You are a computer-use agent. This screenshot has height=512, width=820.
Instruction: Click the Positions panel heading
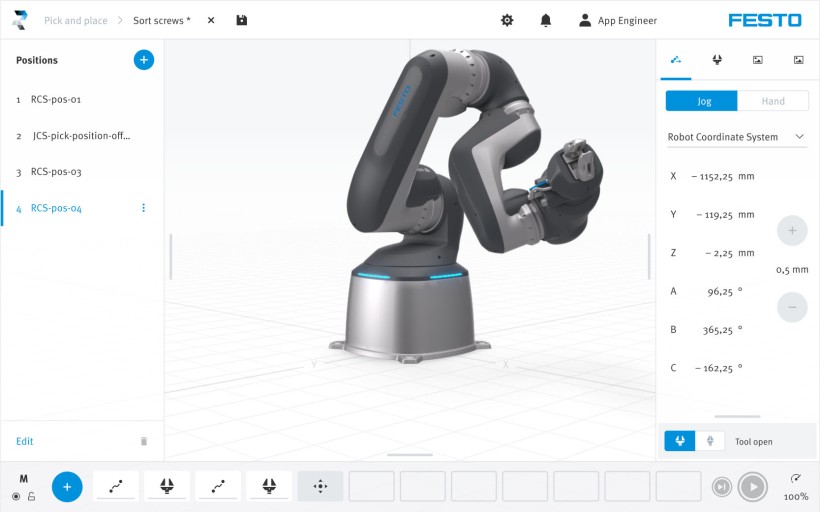tap(37, 60)
